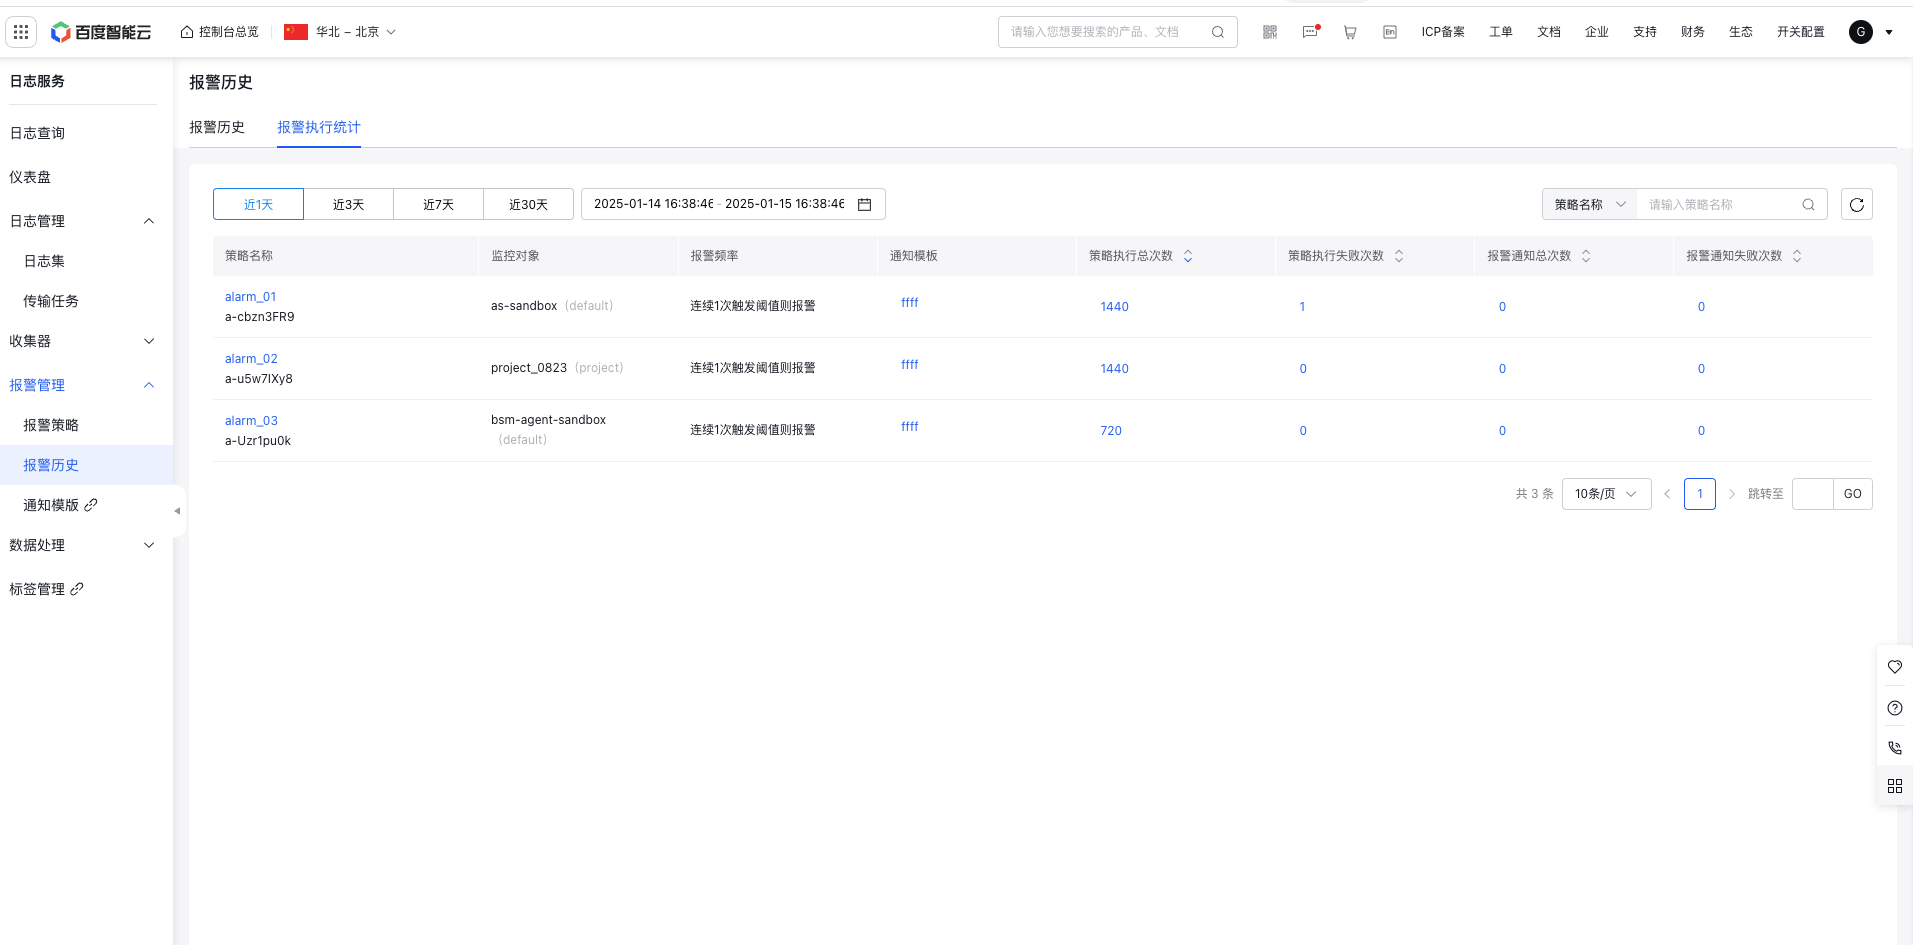Open the account dropdown arrow beside avatar

coord(1889,32)
